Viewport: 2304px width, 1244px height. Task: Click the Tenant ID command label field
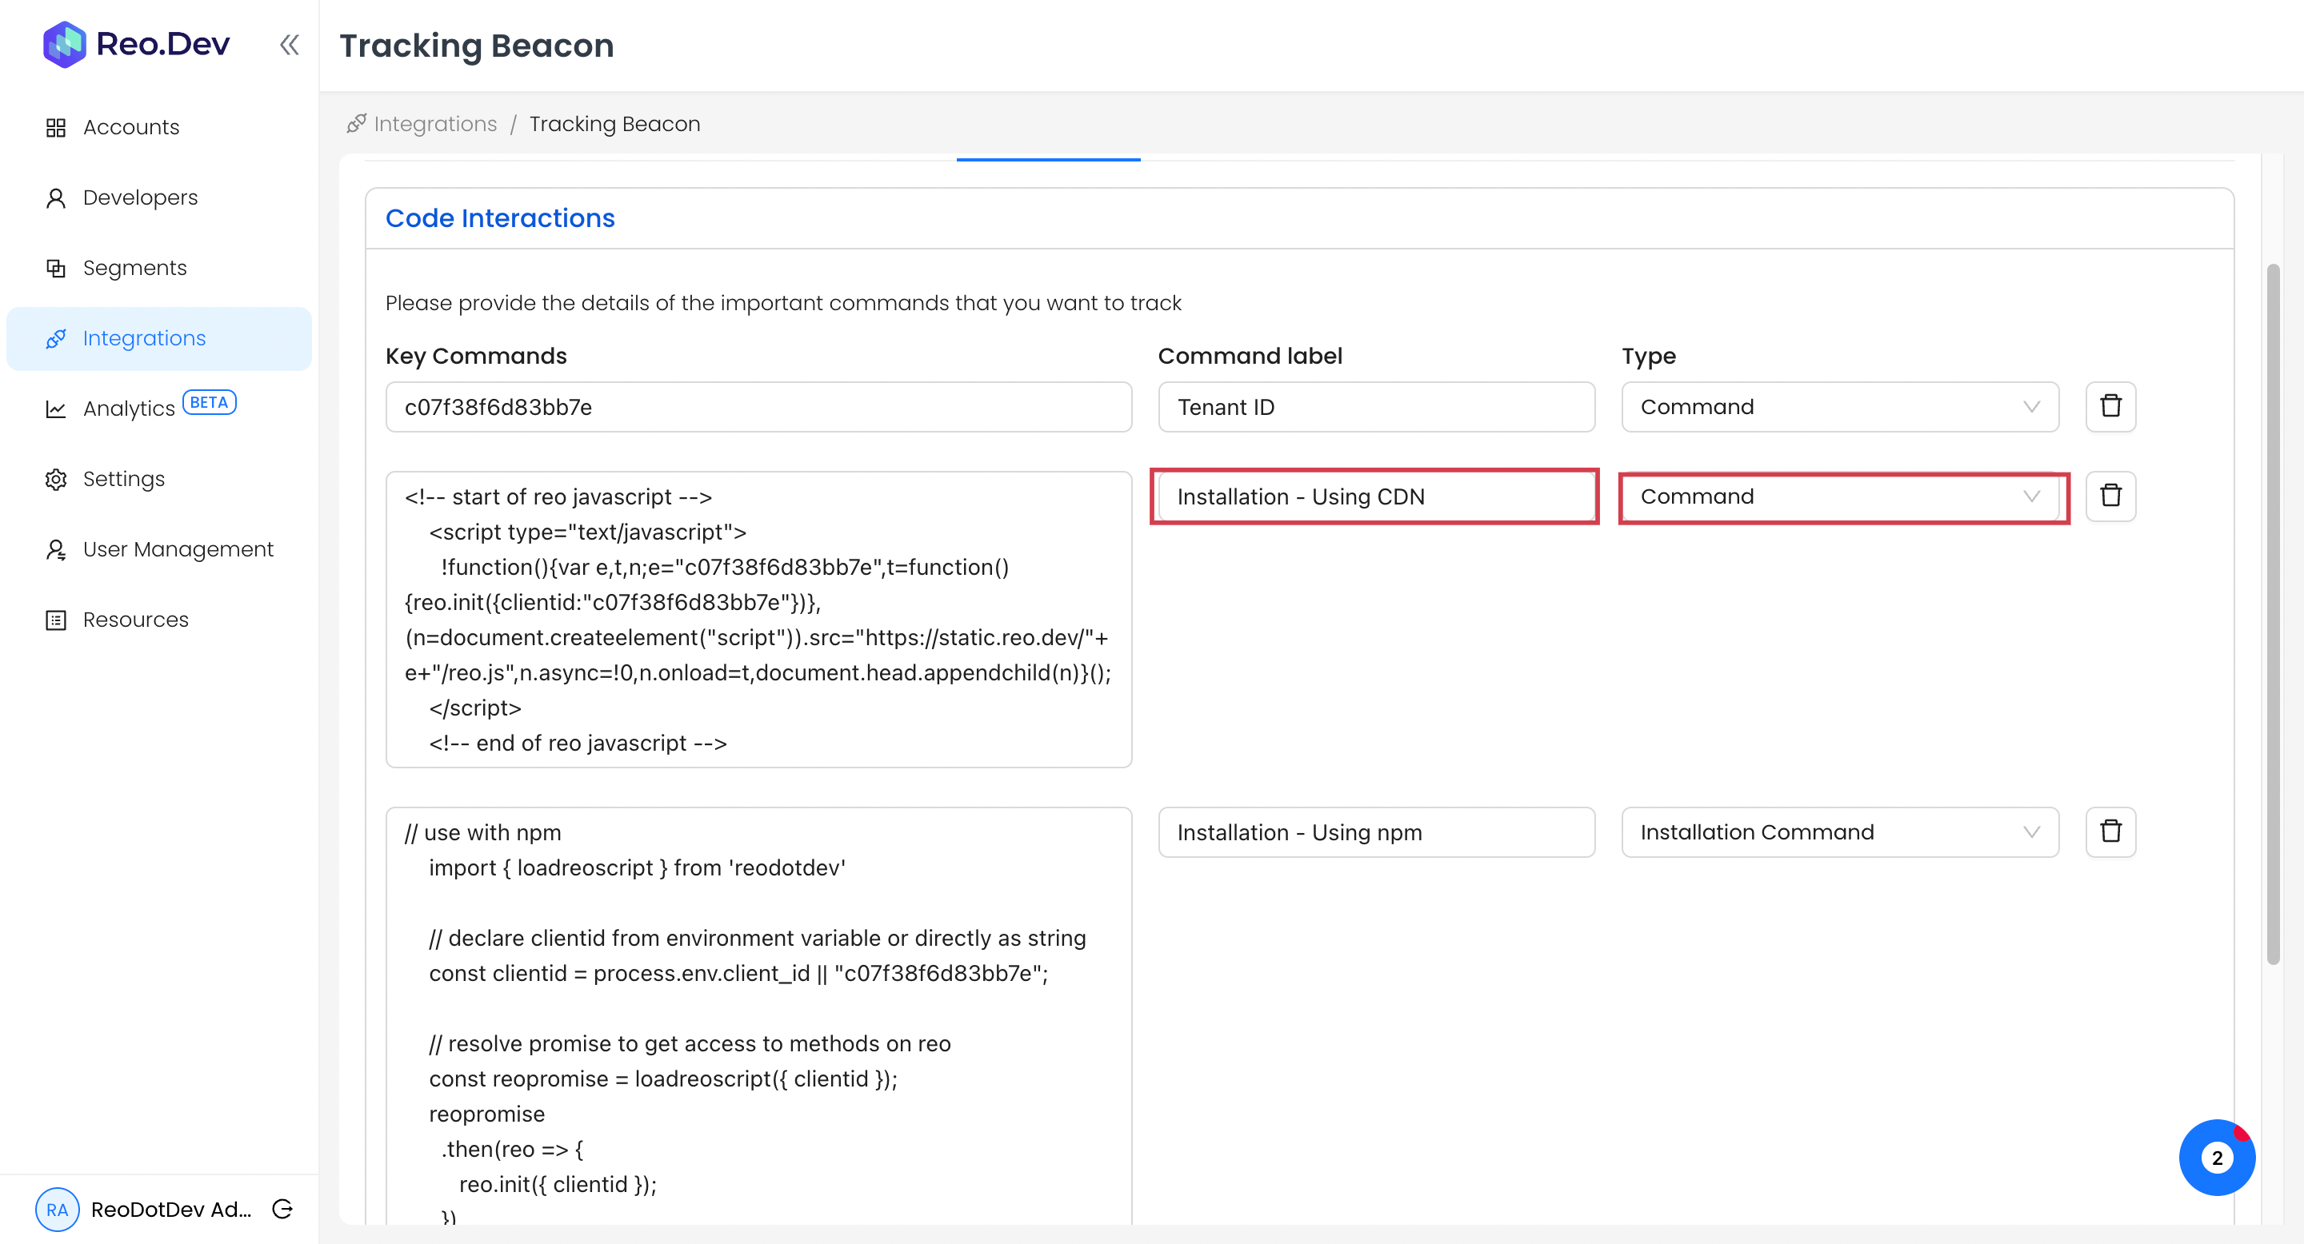(1375, 407)
